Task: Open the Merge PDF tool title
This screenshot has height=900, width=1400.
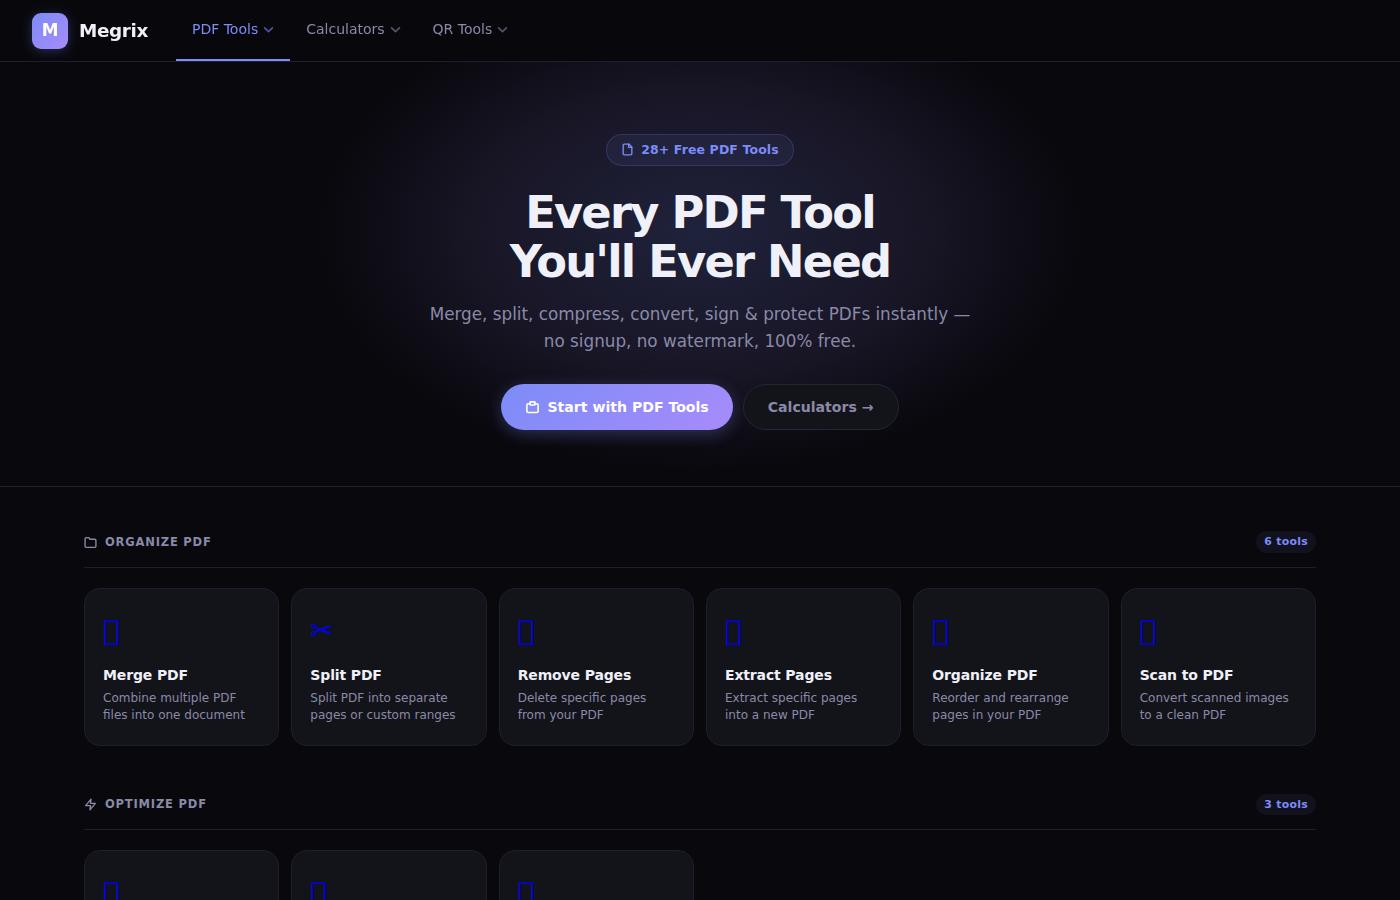Action: pyautogui.click(x=145, y=675)
